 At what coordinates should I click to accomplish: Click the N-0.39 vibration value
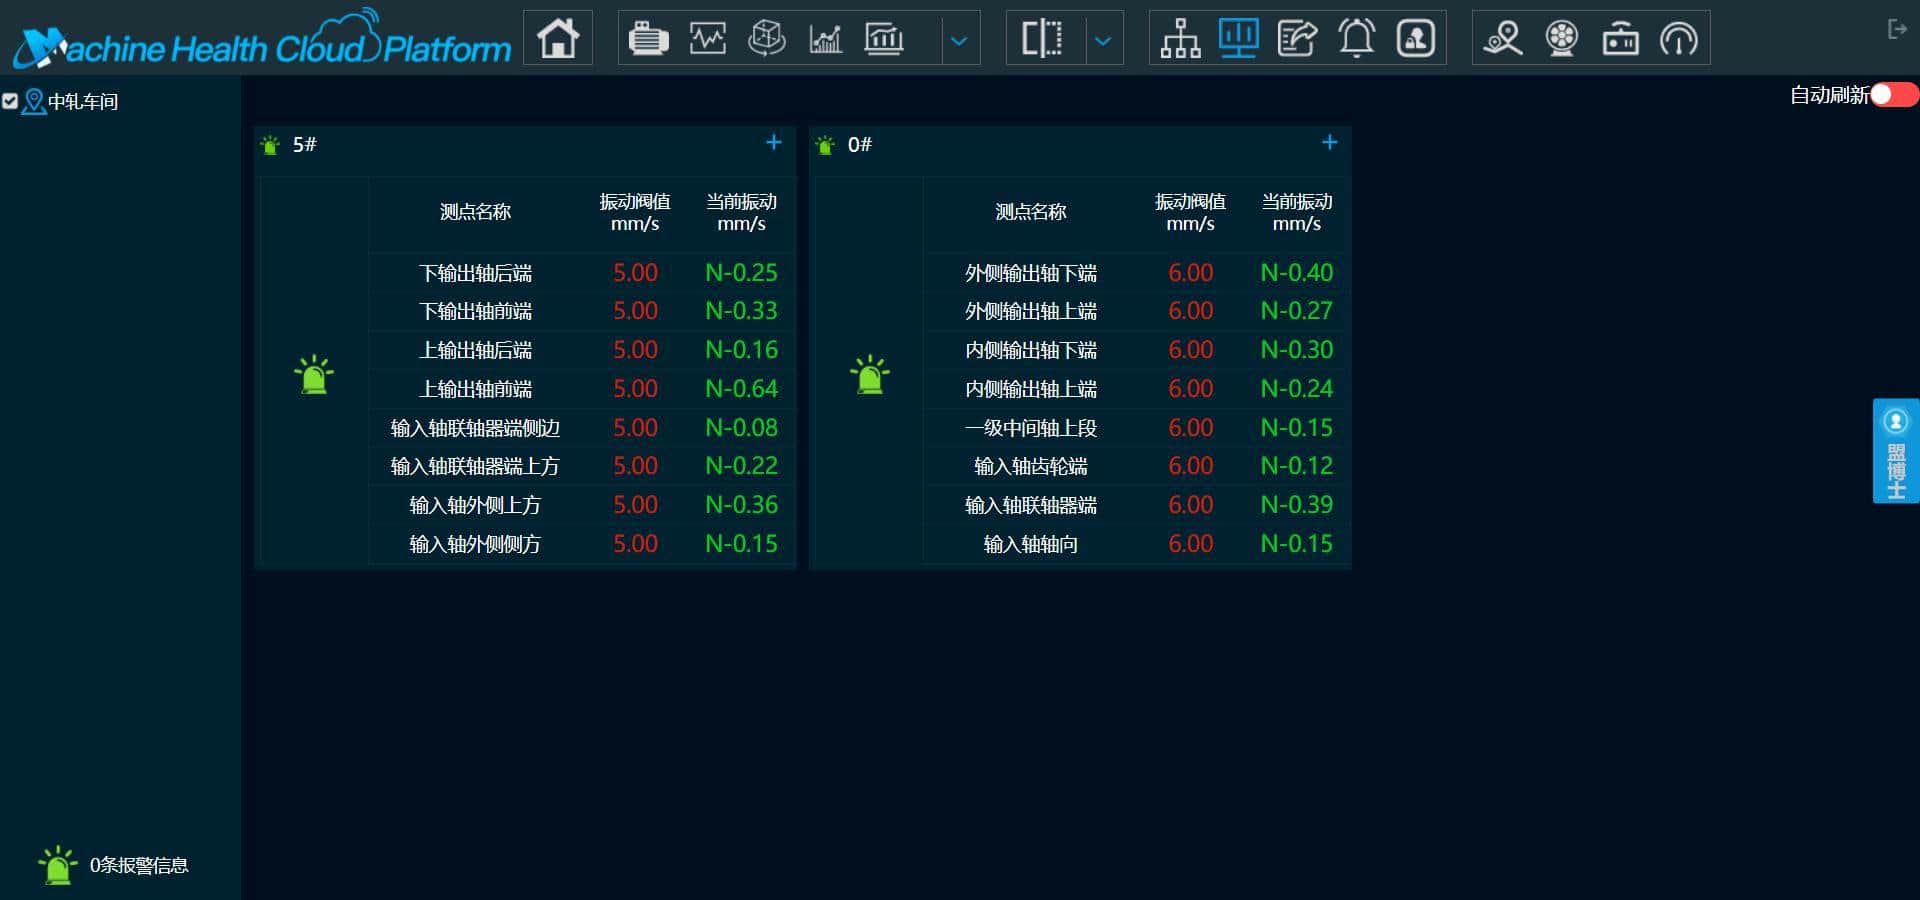click(1296, 505)
